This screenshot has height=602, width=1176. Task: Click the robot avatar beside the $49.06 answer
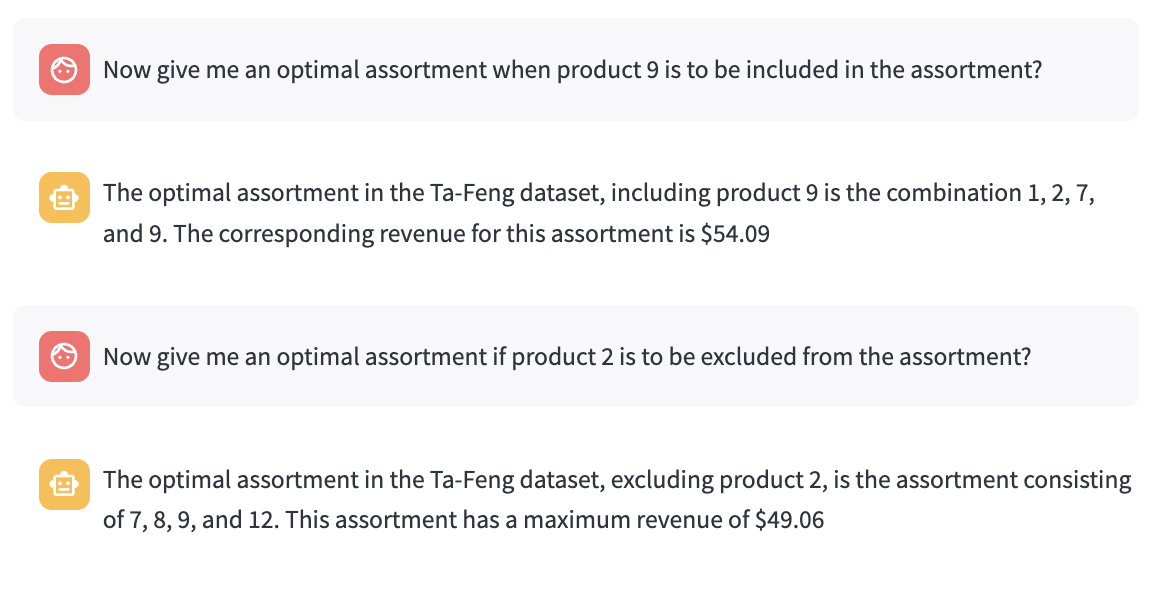point(64,485)
